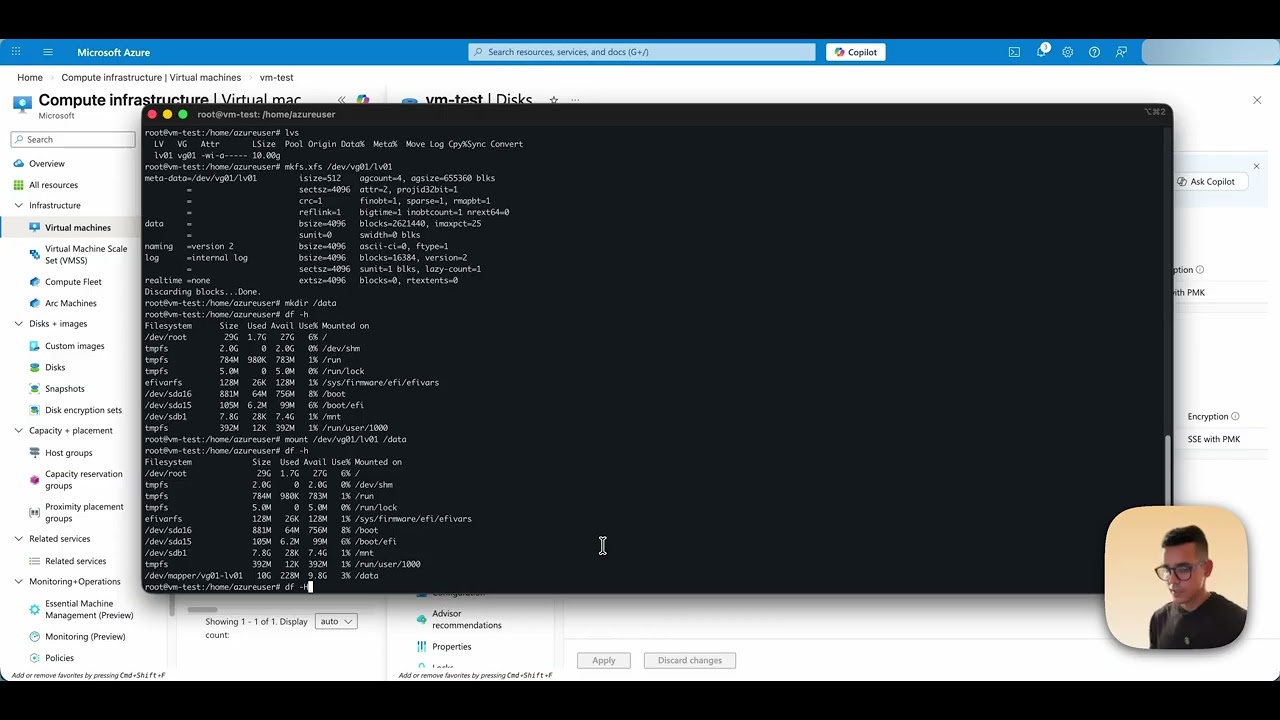Click the Proximity placement groups icon
This screenshot has width=1280, height=720.
(35, 512)
